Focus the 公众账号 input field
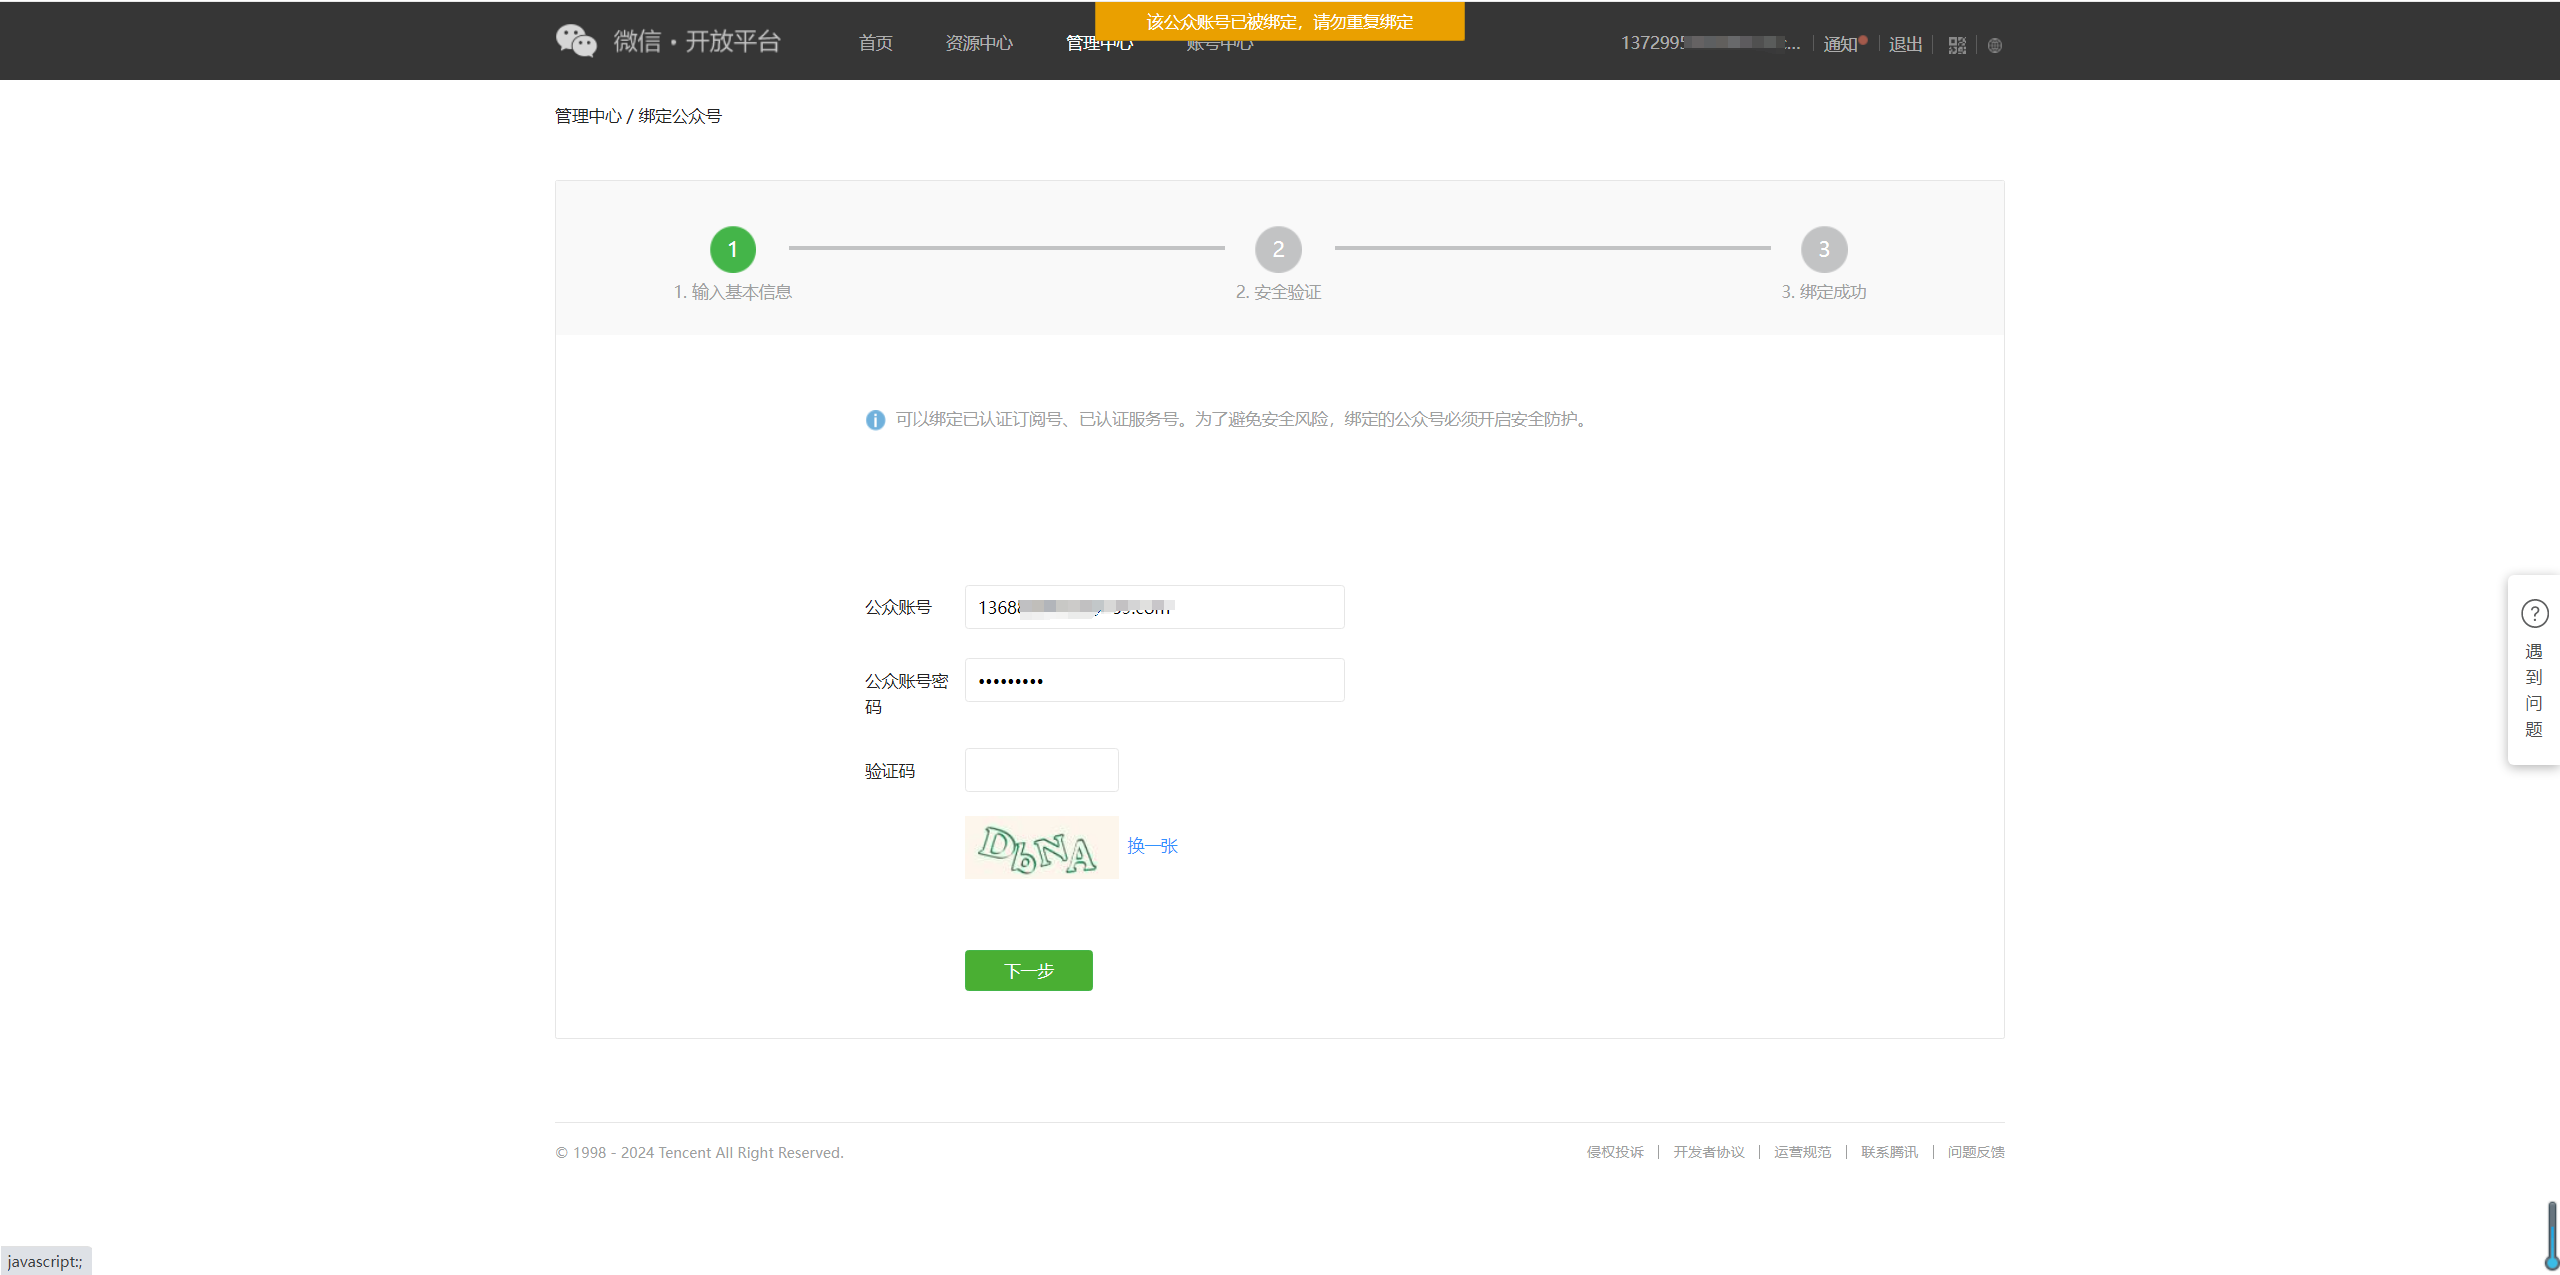The image size is (2560, 1275). tap(1154, 607)
